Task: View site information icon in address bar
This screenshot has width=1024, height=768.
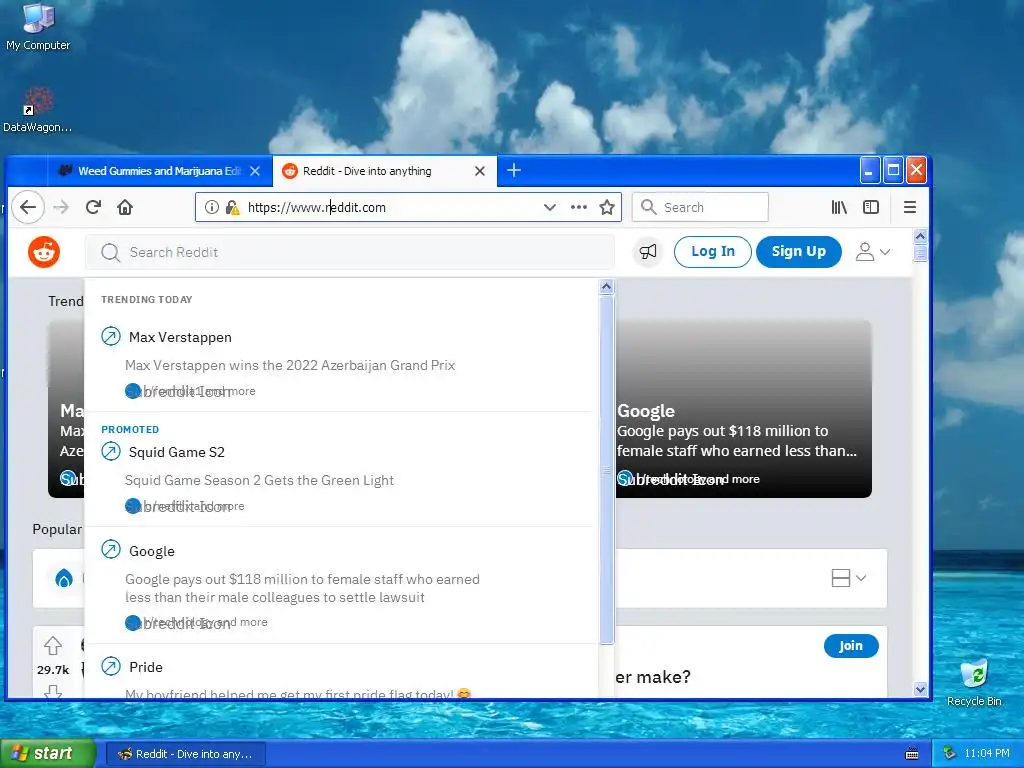Action: pos(212,207)
